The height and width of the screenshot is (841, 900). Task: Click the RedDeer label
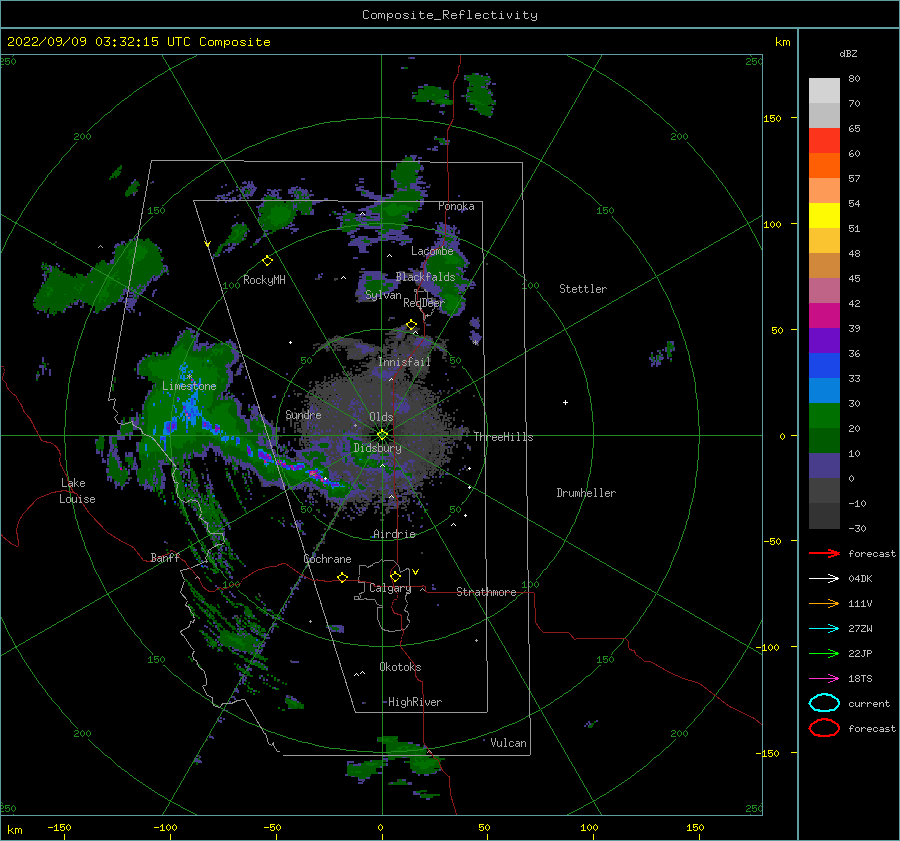point(424,303)
